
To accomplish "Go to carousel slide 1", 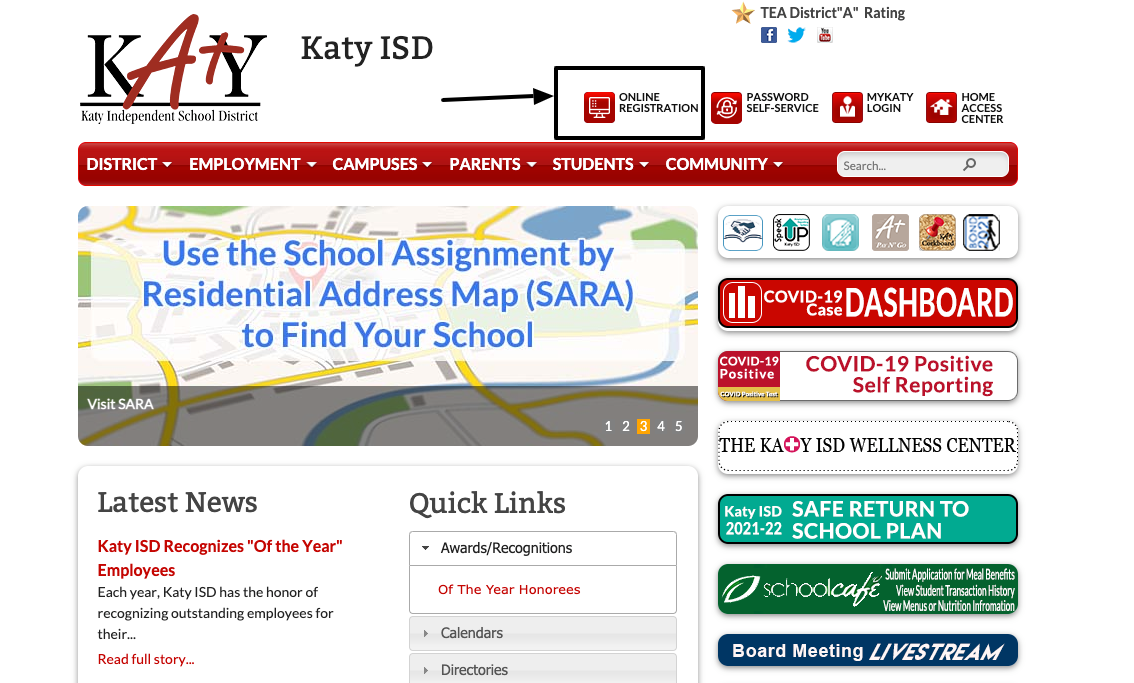I will (609, 426).
